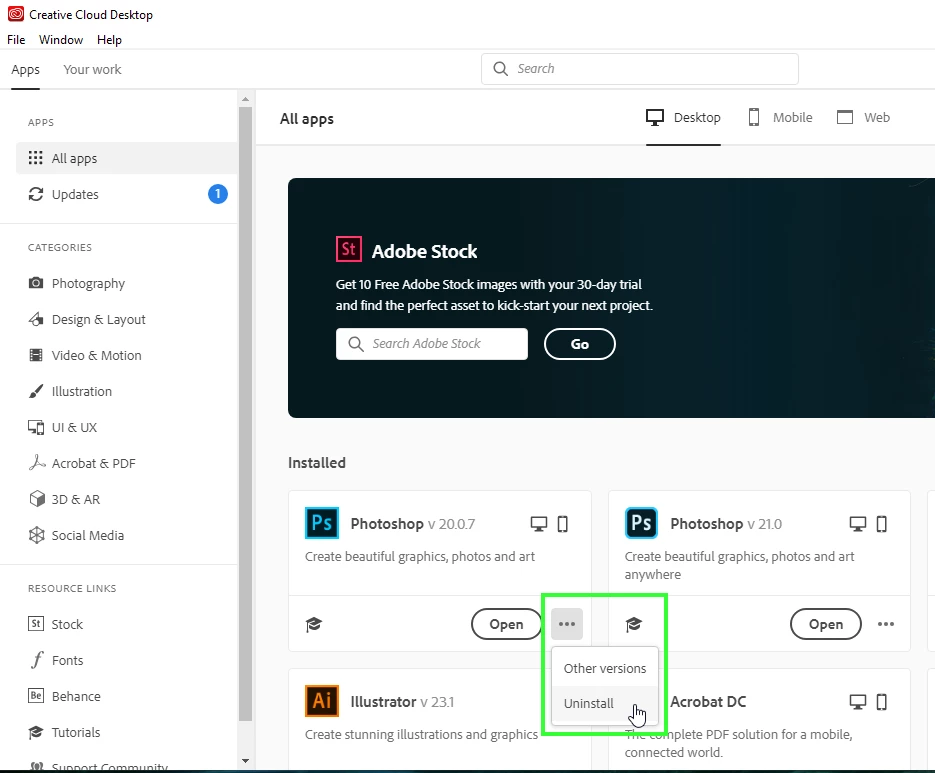Screen dimensions: 935x773
Task: Open the Window menu
Action: click(61, 40)
